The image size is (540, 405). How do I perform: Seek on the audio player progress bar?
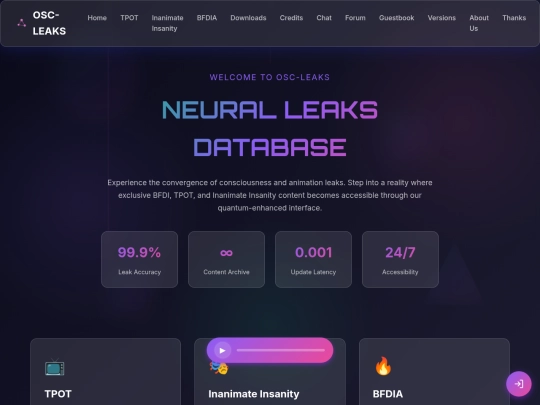click(x=281, y=350)
